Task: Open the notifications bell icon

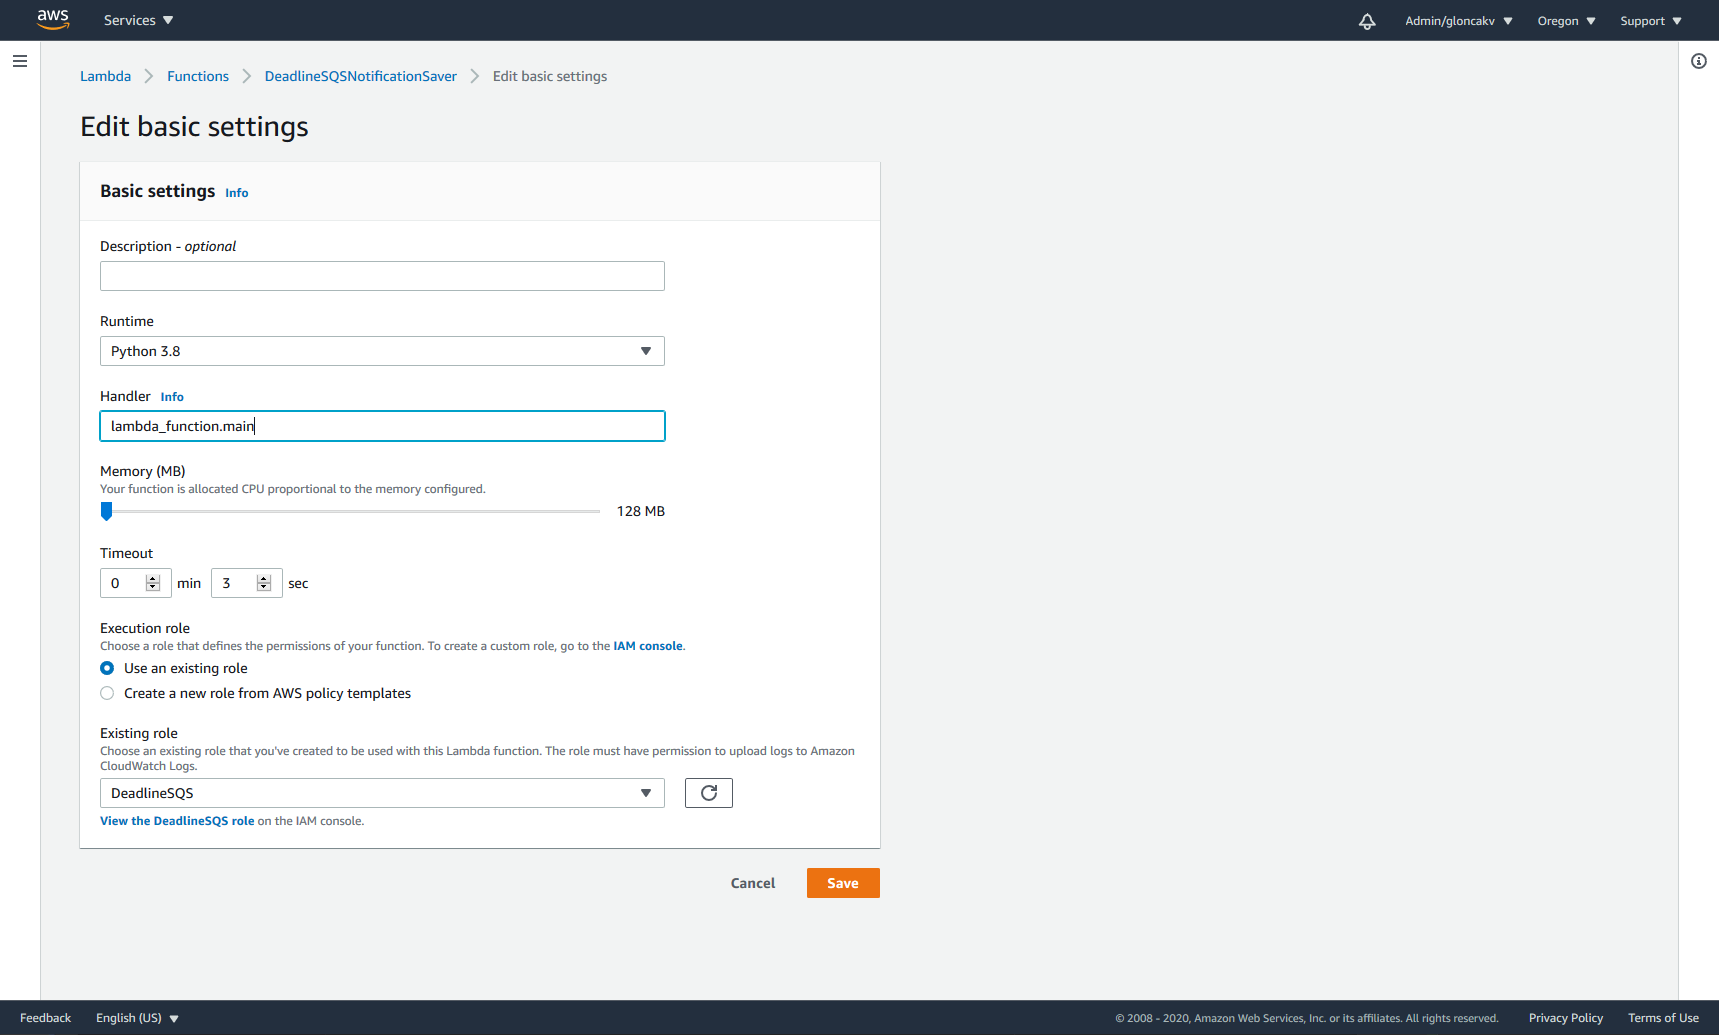Action: click(1367, 21)
